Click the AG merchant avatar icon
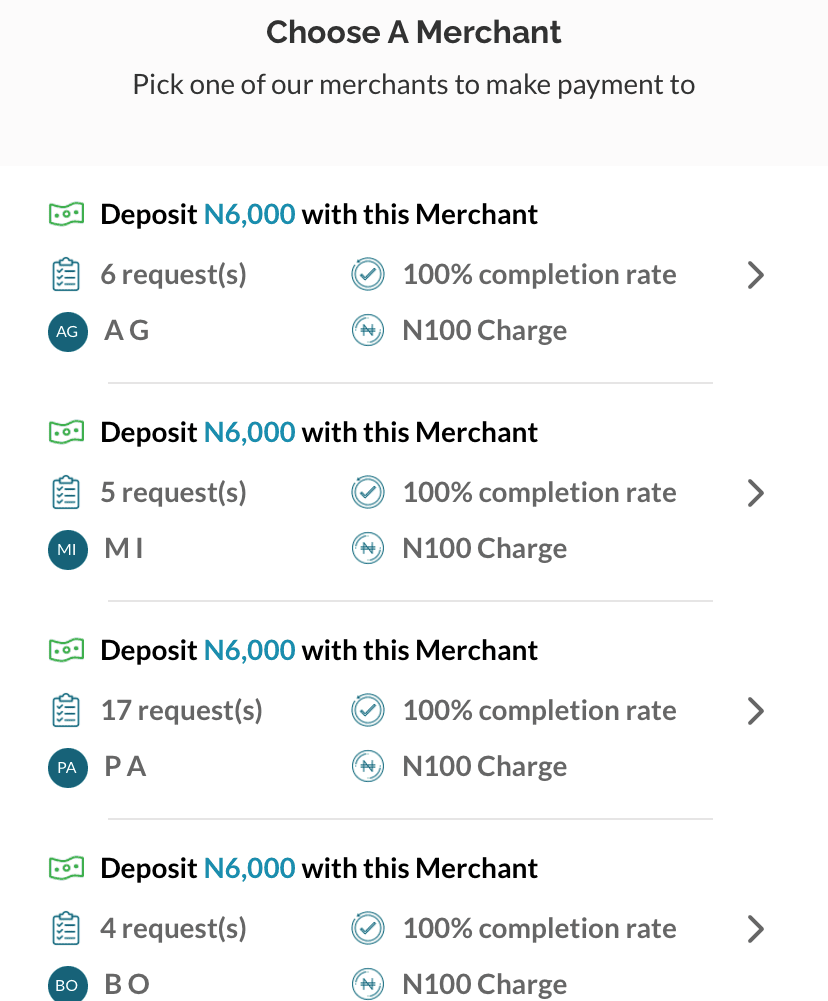 click(x=67, y=332)
